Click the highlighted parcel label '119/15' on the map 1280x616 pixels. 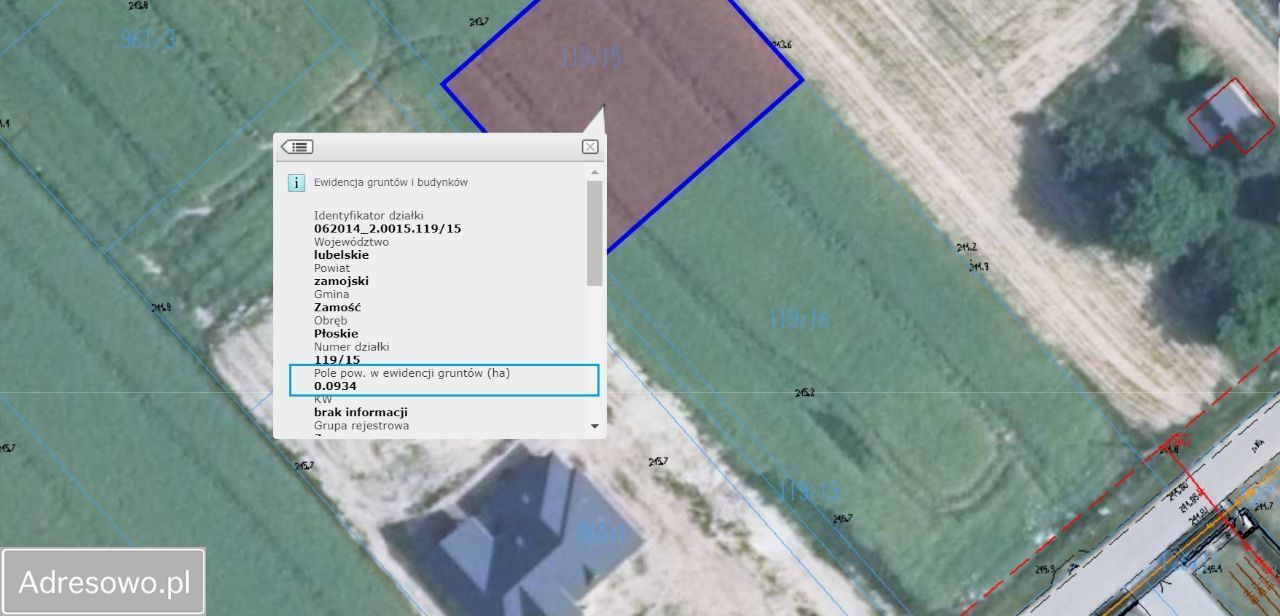(x=591, y=57)
